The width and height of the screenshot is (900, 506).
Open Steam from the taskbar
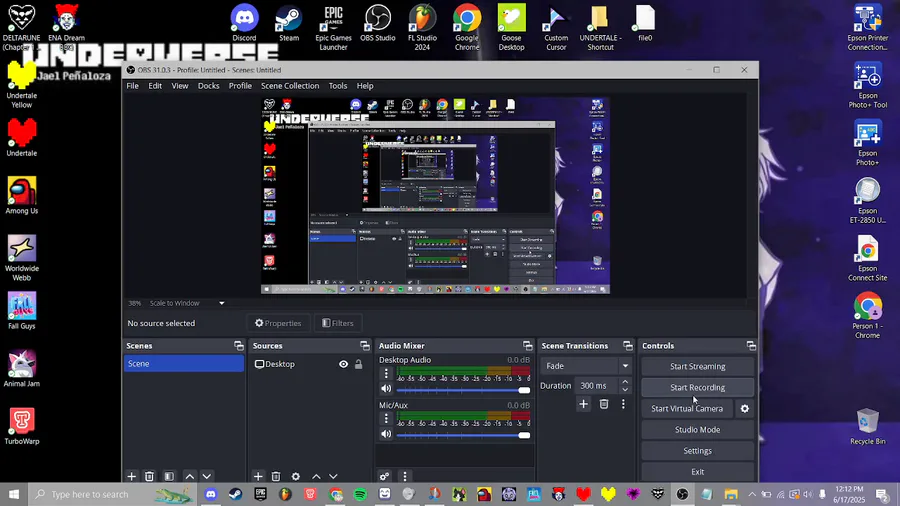coord(235,494)
